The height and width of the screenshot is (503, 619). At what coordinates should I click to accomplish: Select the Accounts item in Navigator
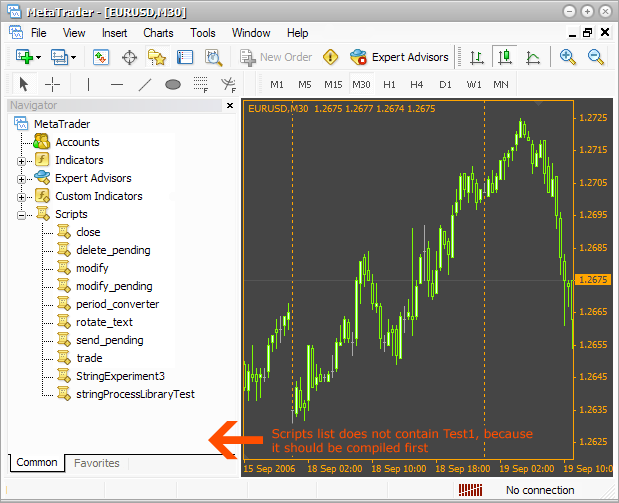77,142
